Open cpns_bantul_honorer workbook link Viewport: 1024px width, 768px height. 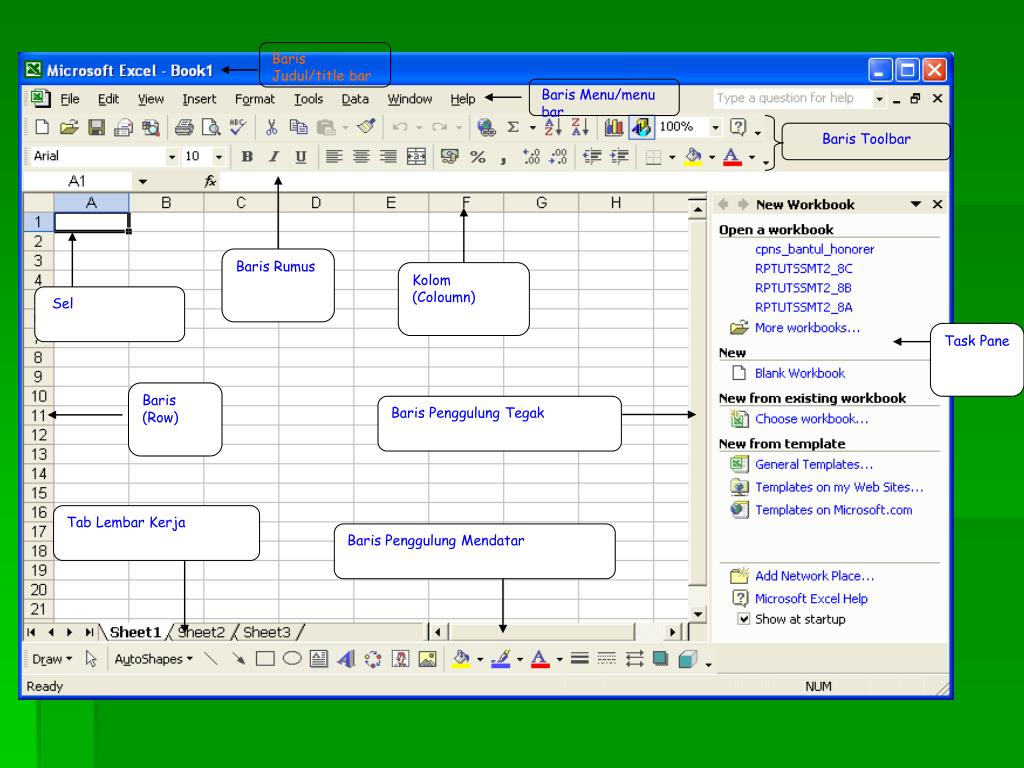(814, 249)
